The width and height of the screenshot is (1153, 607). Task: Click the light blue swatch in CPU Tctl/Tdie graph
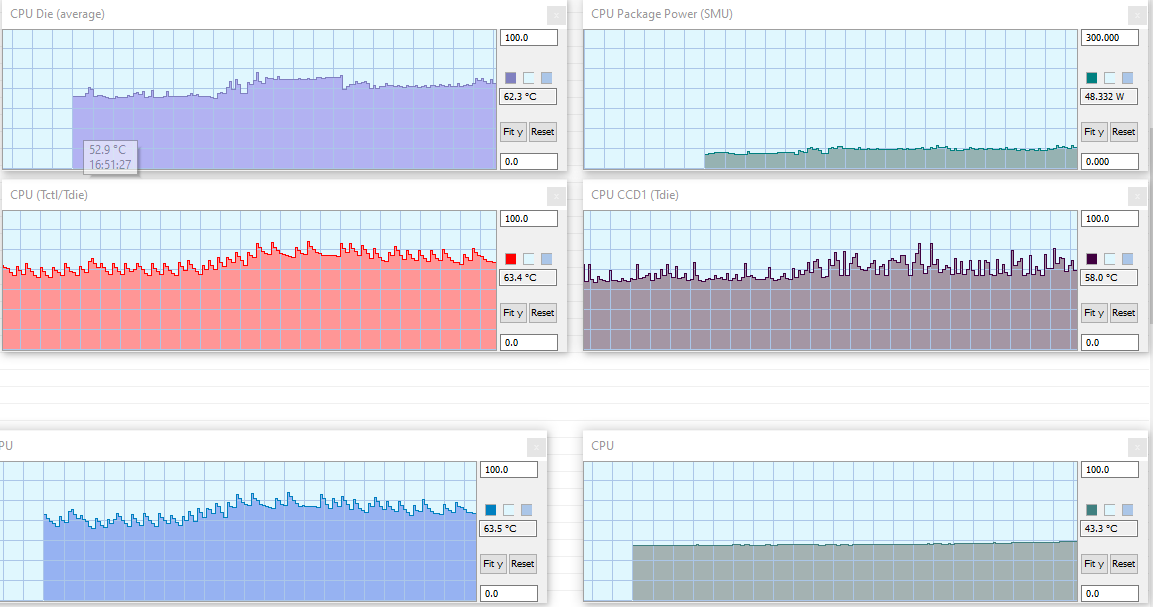(x=546, y=259)
